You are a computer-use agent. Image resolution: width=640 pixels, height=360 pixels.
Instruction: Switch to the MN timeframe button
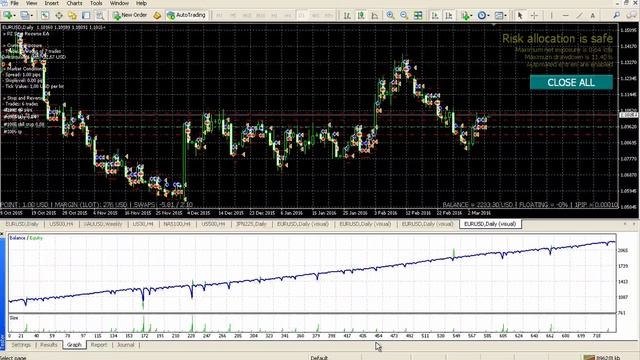pyautogui.click(x=329, y=15)
